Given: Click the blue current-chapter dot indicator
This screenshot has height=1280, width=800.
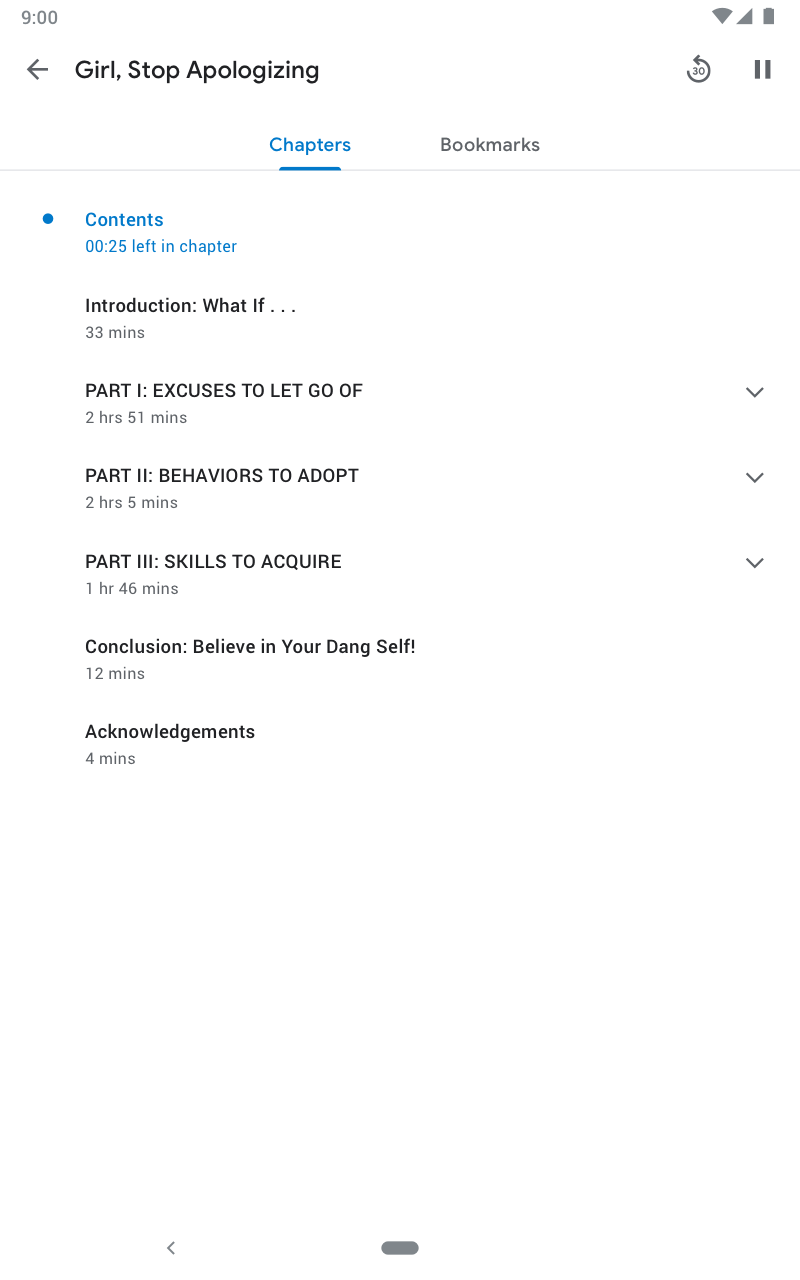Looking at the screenshot, I should (x=48, y=219).
